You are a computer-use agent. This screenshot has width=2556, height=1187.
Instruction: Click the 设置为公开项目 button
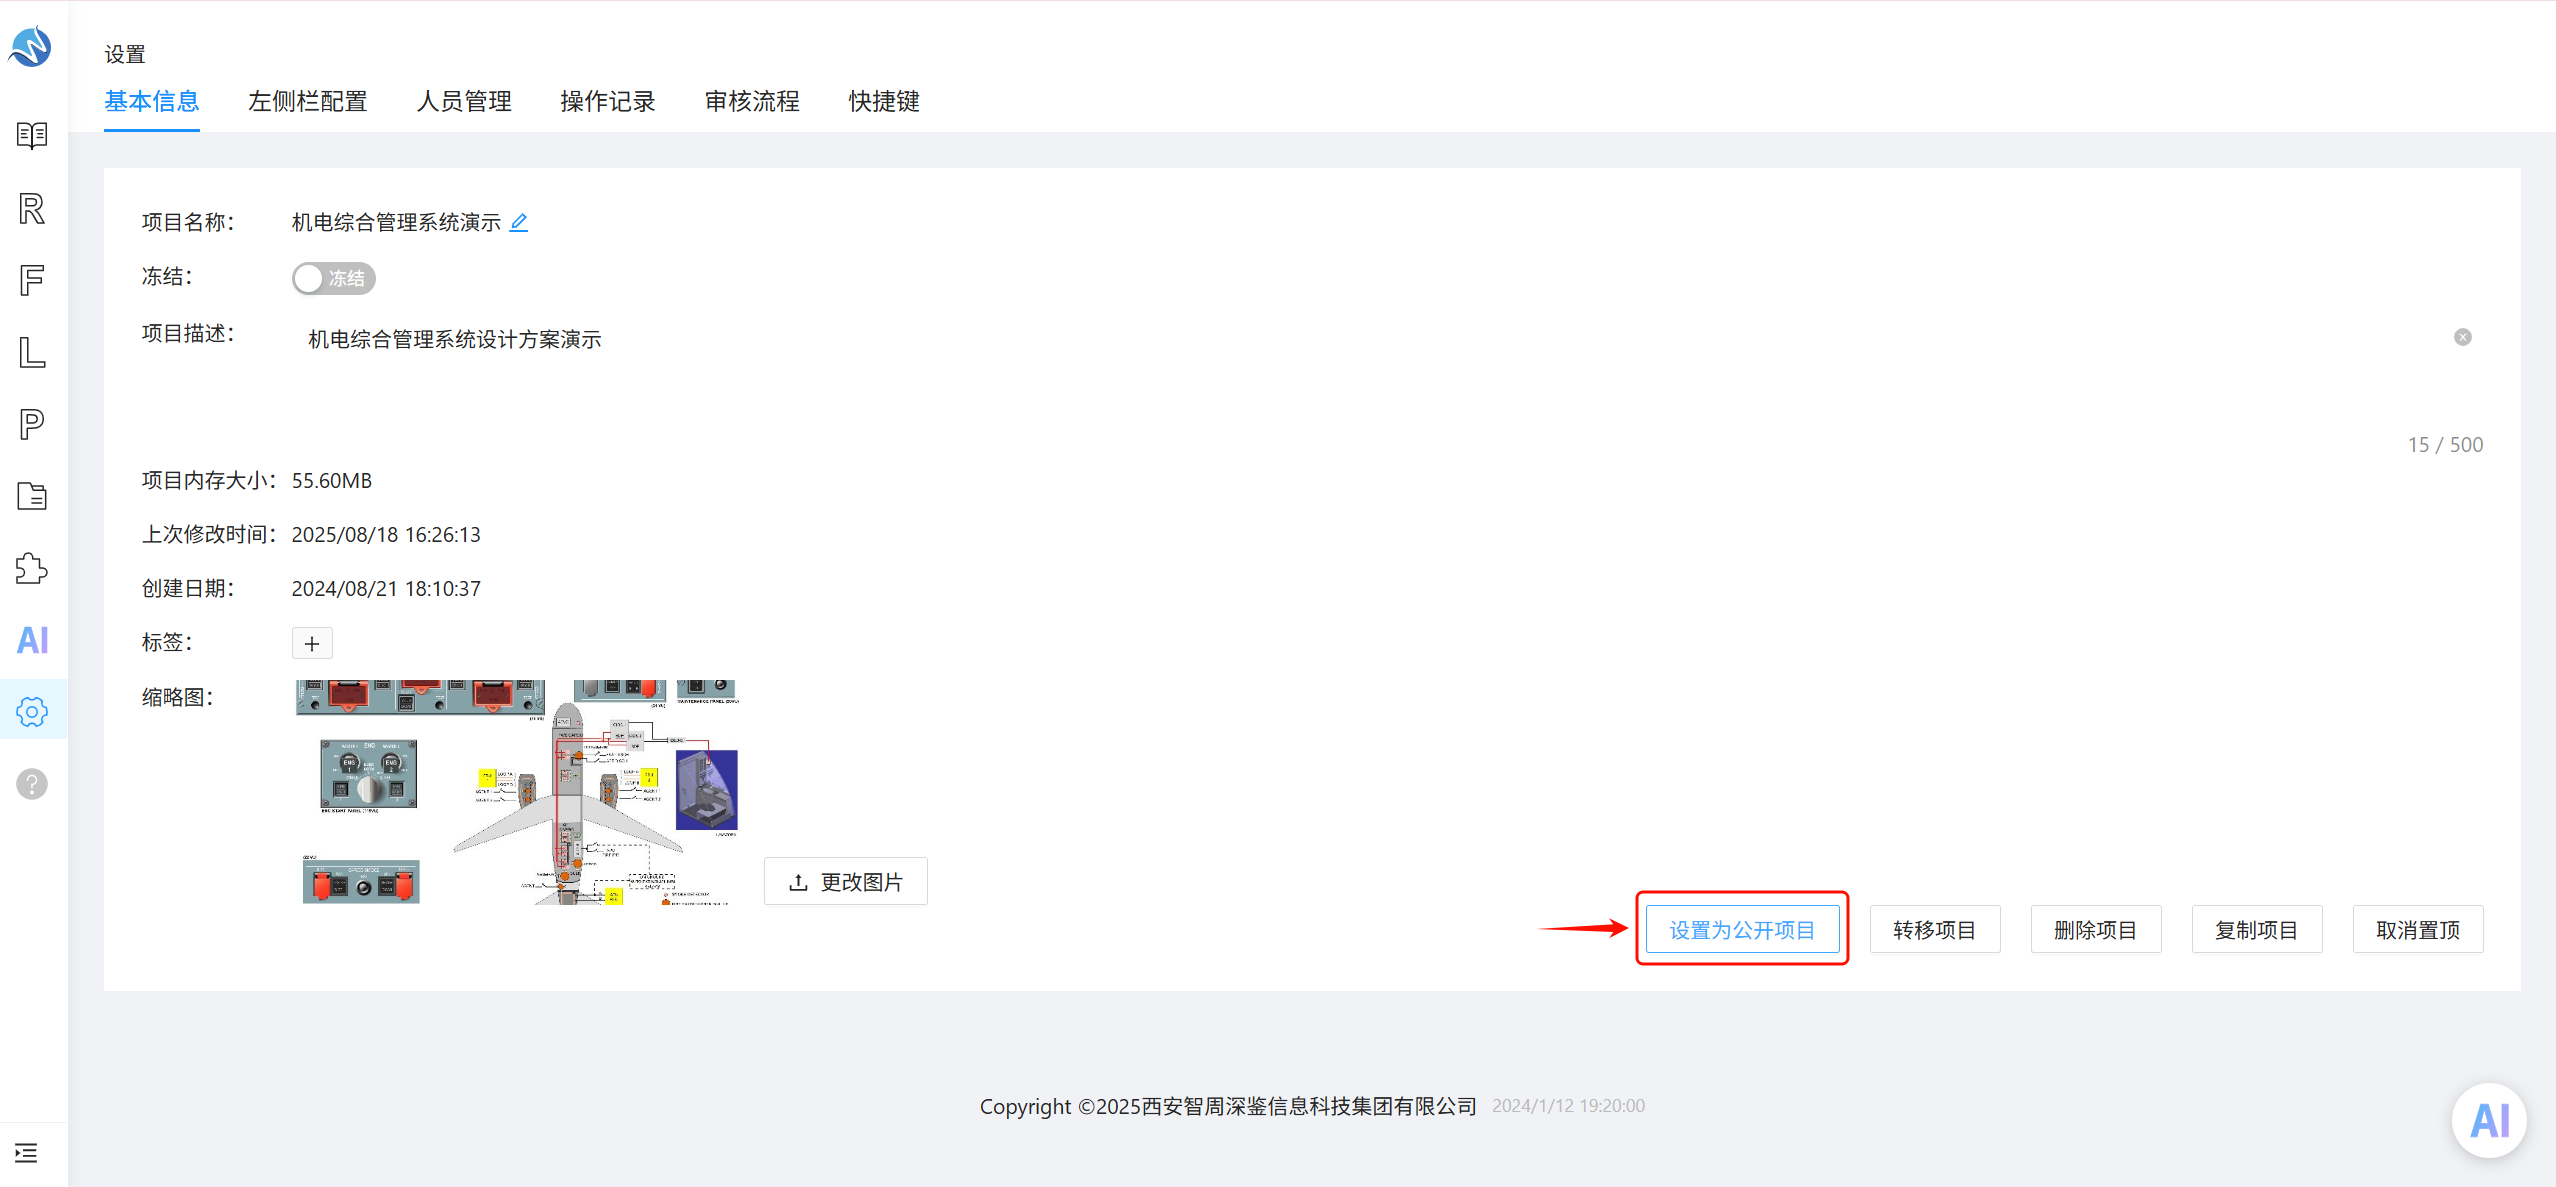click(x=1742, y=930)
